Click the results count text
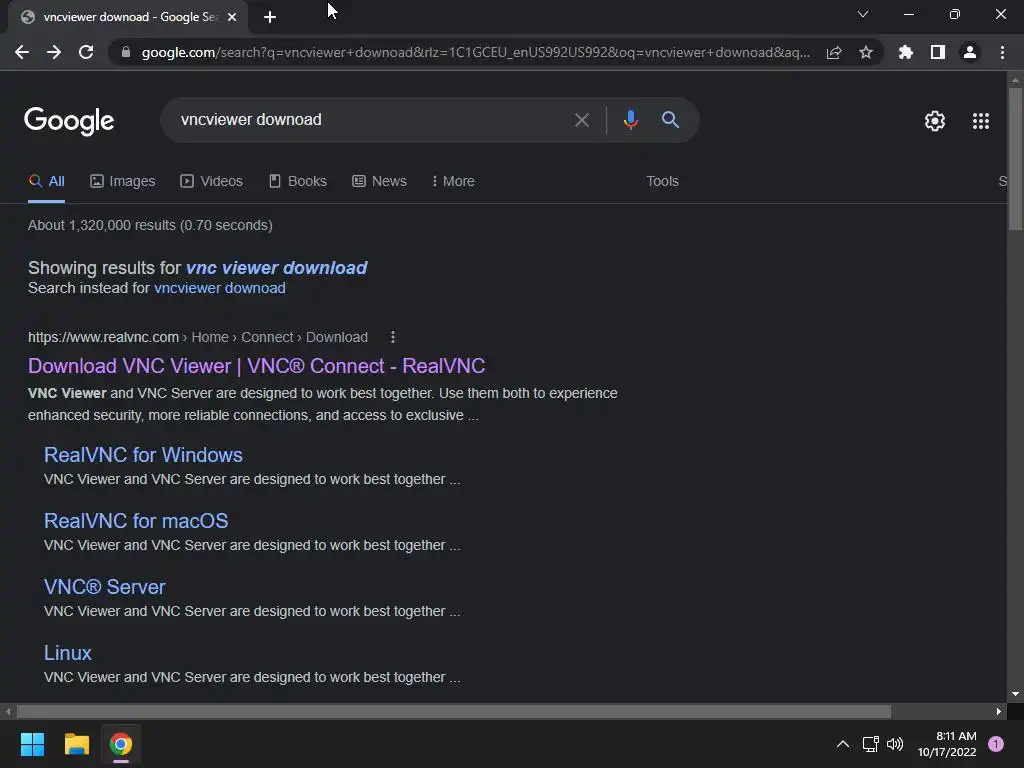The image size is (1024, 768). [x=150, y=225]
